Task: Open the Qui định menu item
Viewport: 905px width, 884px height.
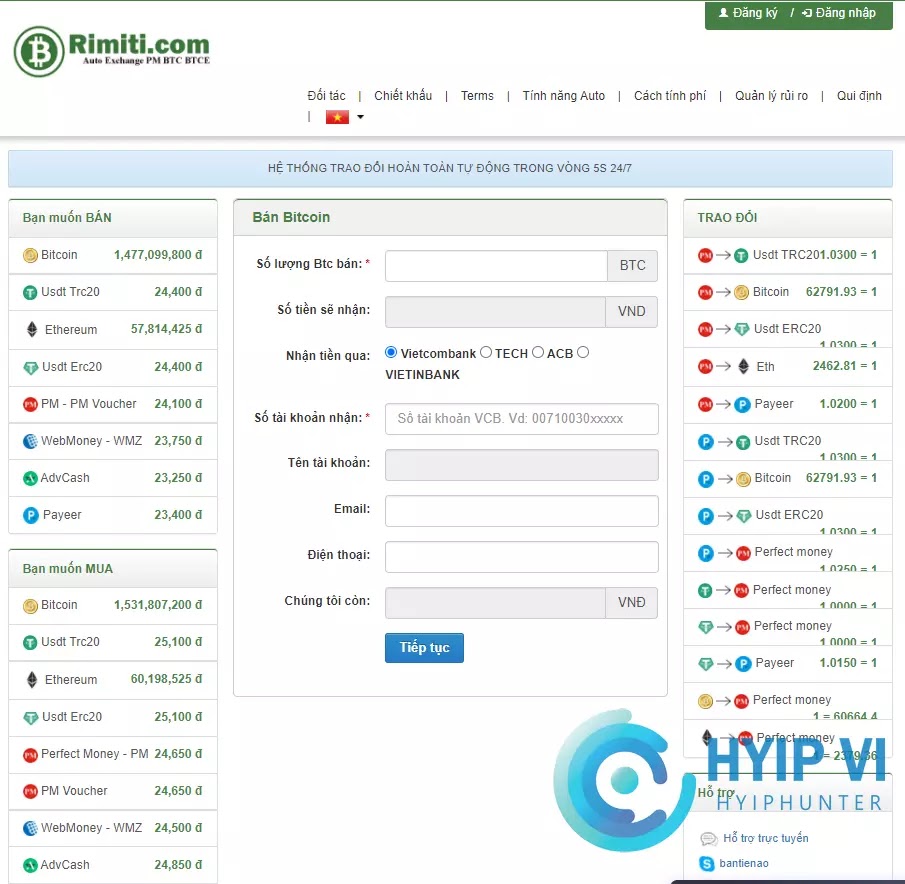Action: click(859, 96)
